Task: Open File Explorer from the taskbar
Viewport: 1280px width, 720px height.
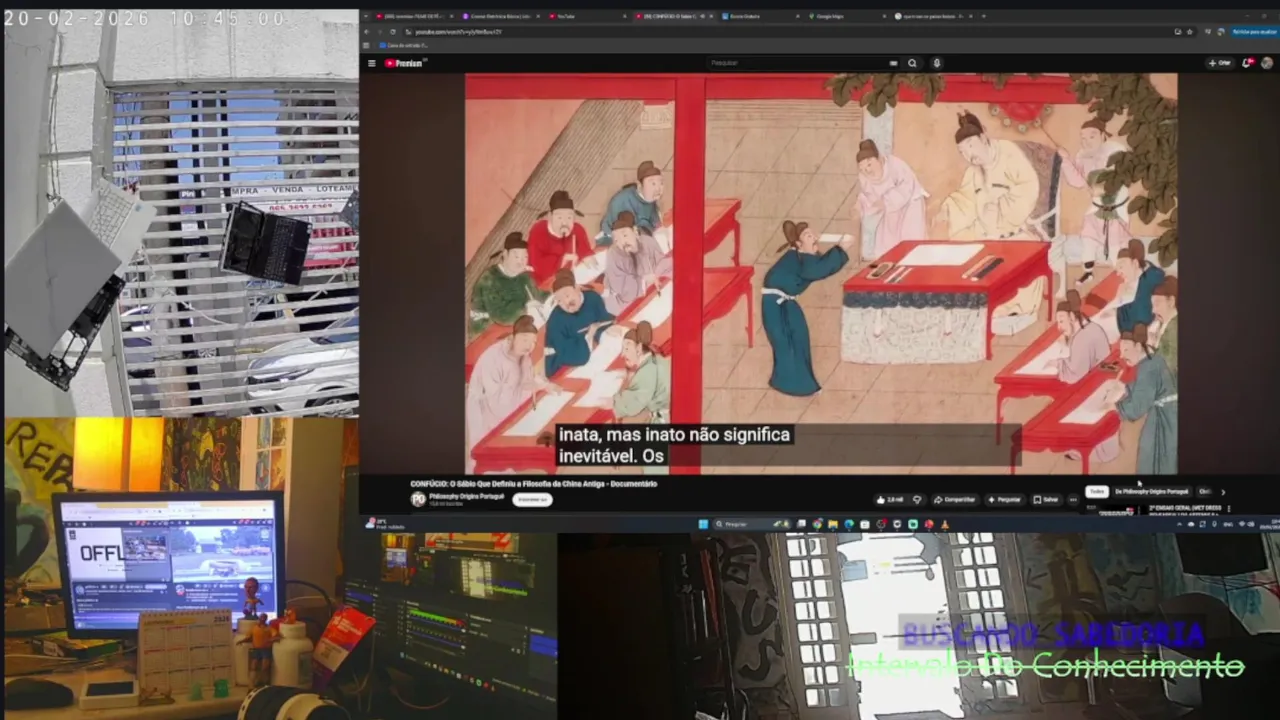Action: tap(833, 524)
